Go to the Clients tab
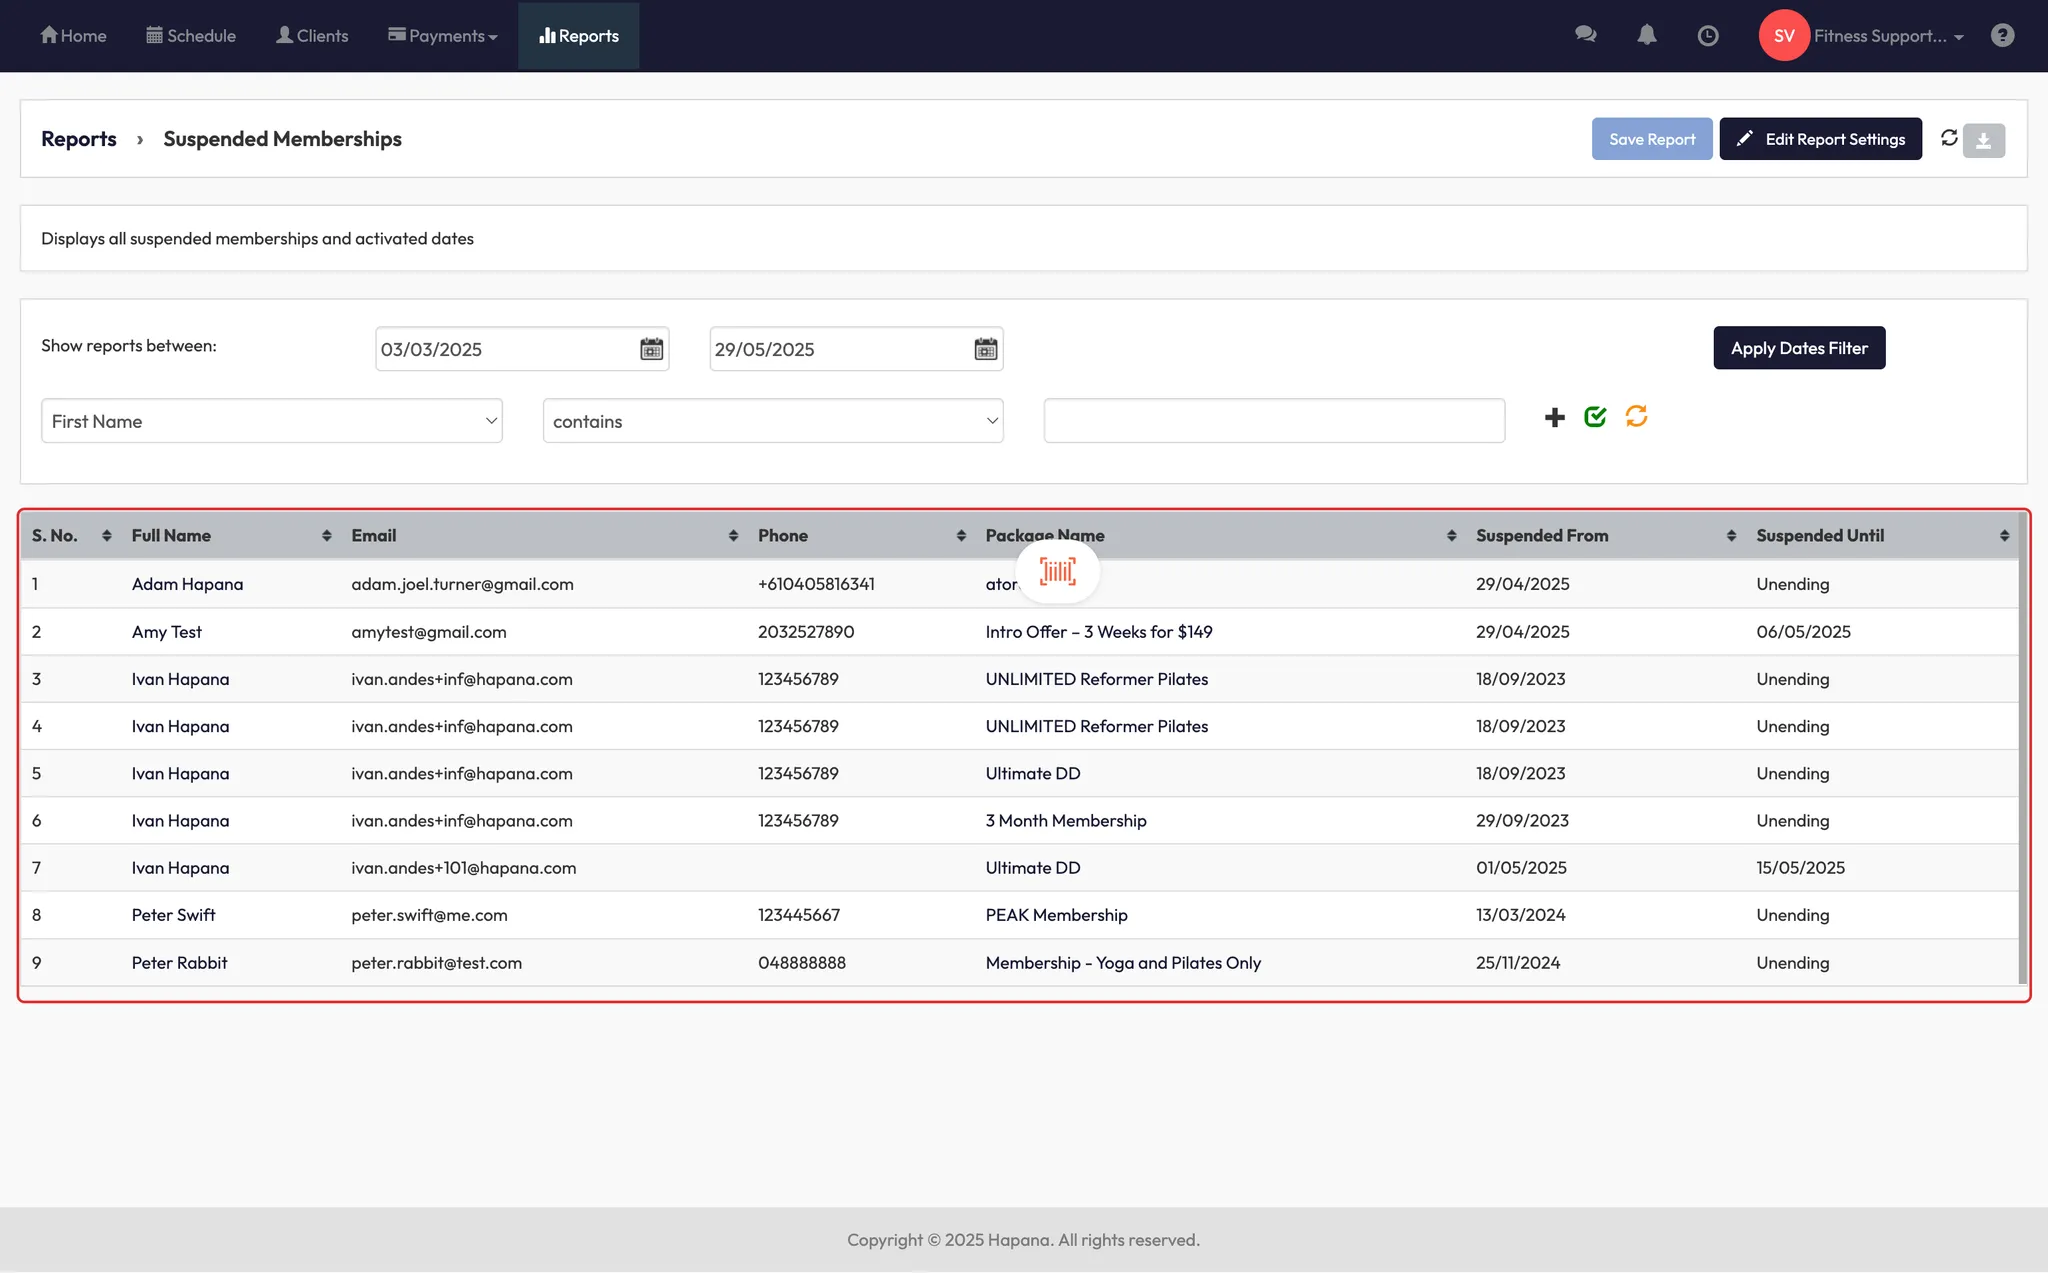The height and width of the screenshot is (1273, 2048). point(312,36)
